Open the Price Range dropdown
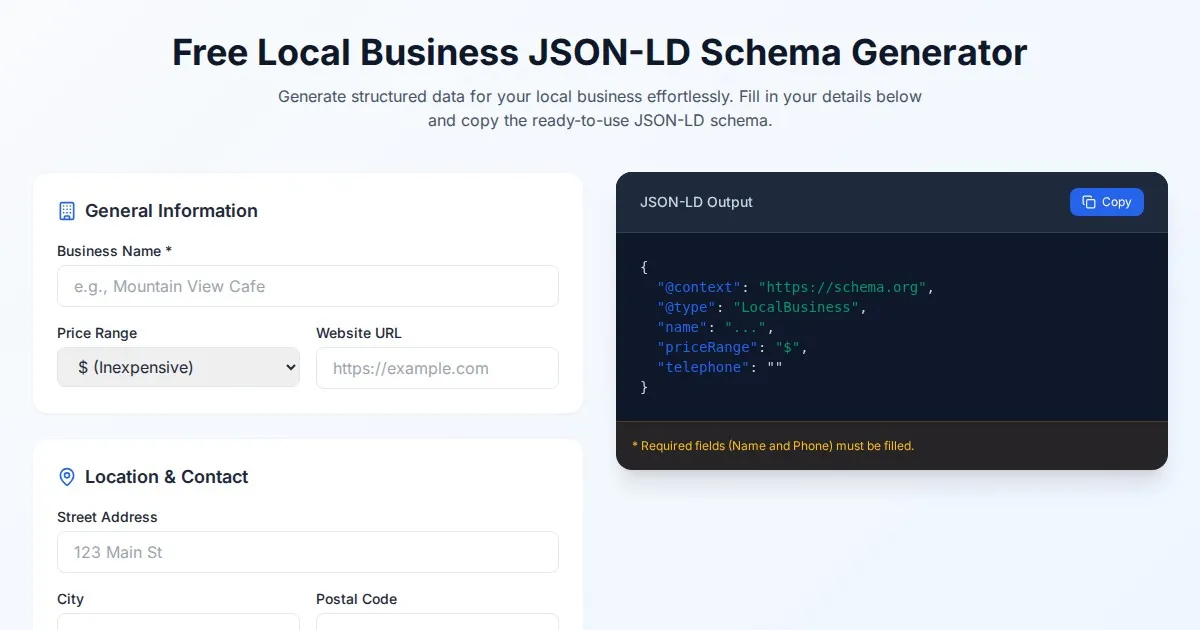 178,368
